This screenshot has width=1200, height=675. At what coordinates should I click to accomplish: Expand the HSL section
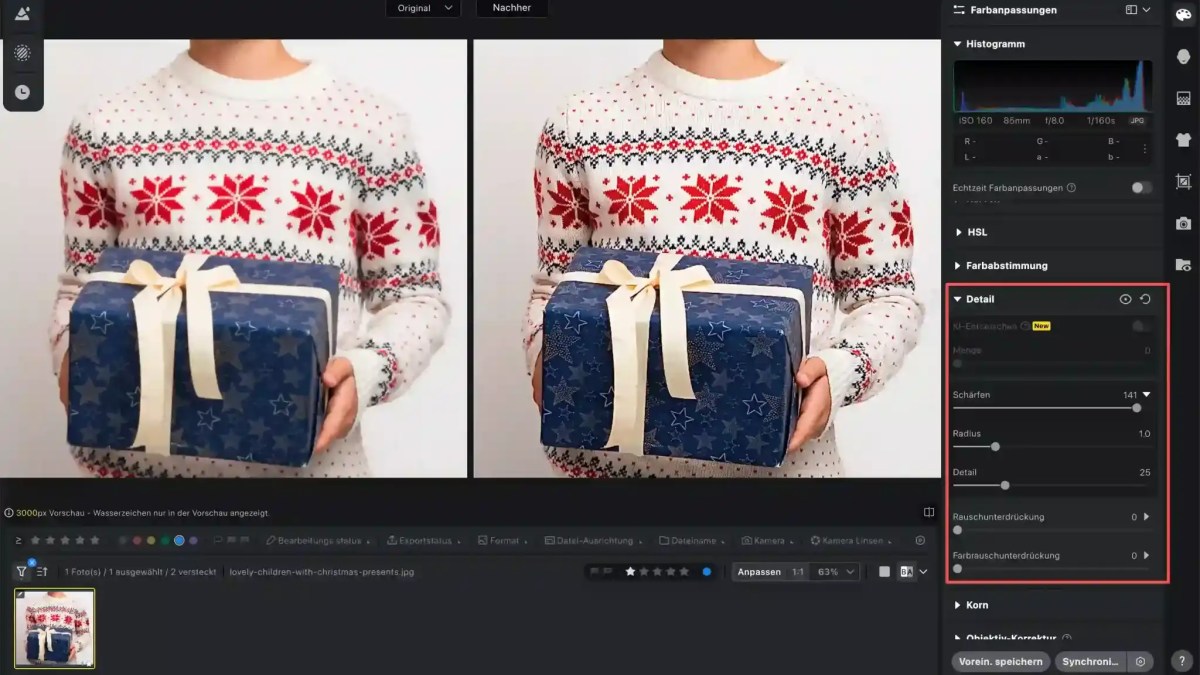pos(970,232)
